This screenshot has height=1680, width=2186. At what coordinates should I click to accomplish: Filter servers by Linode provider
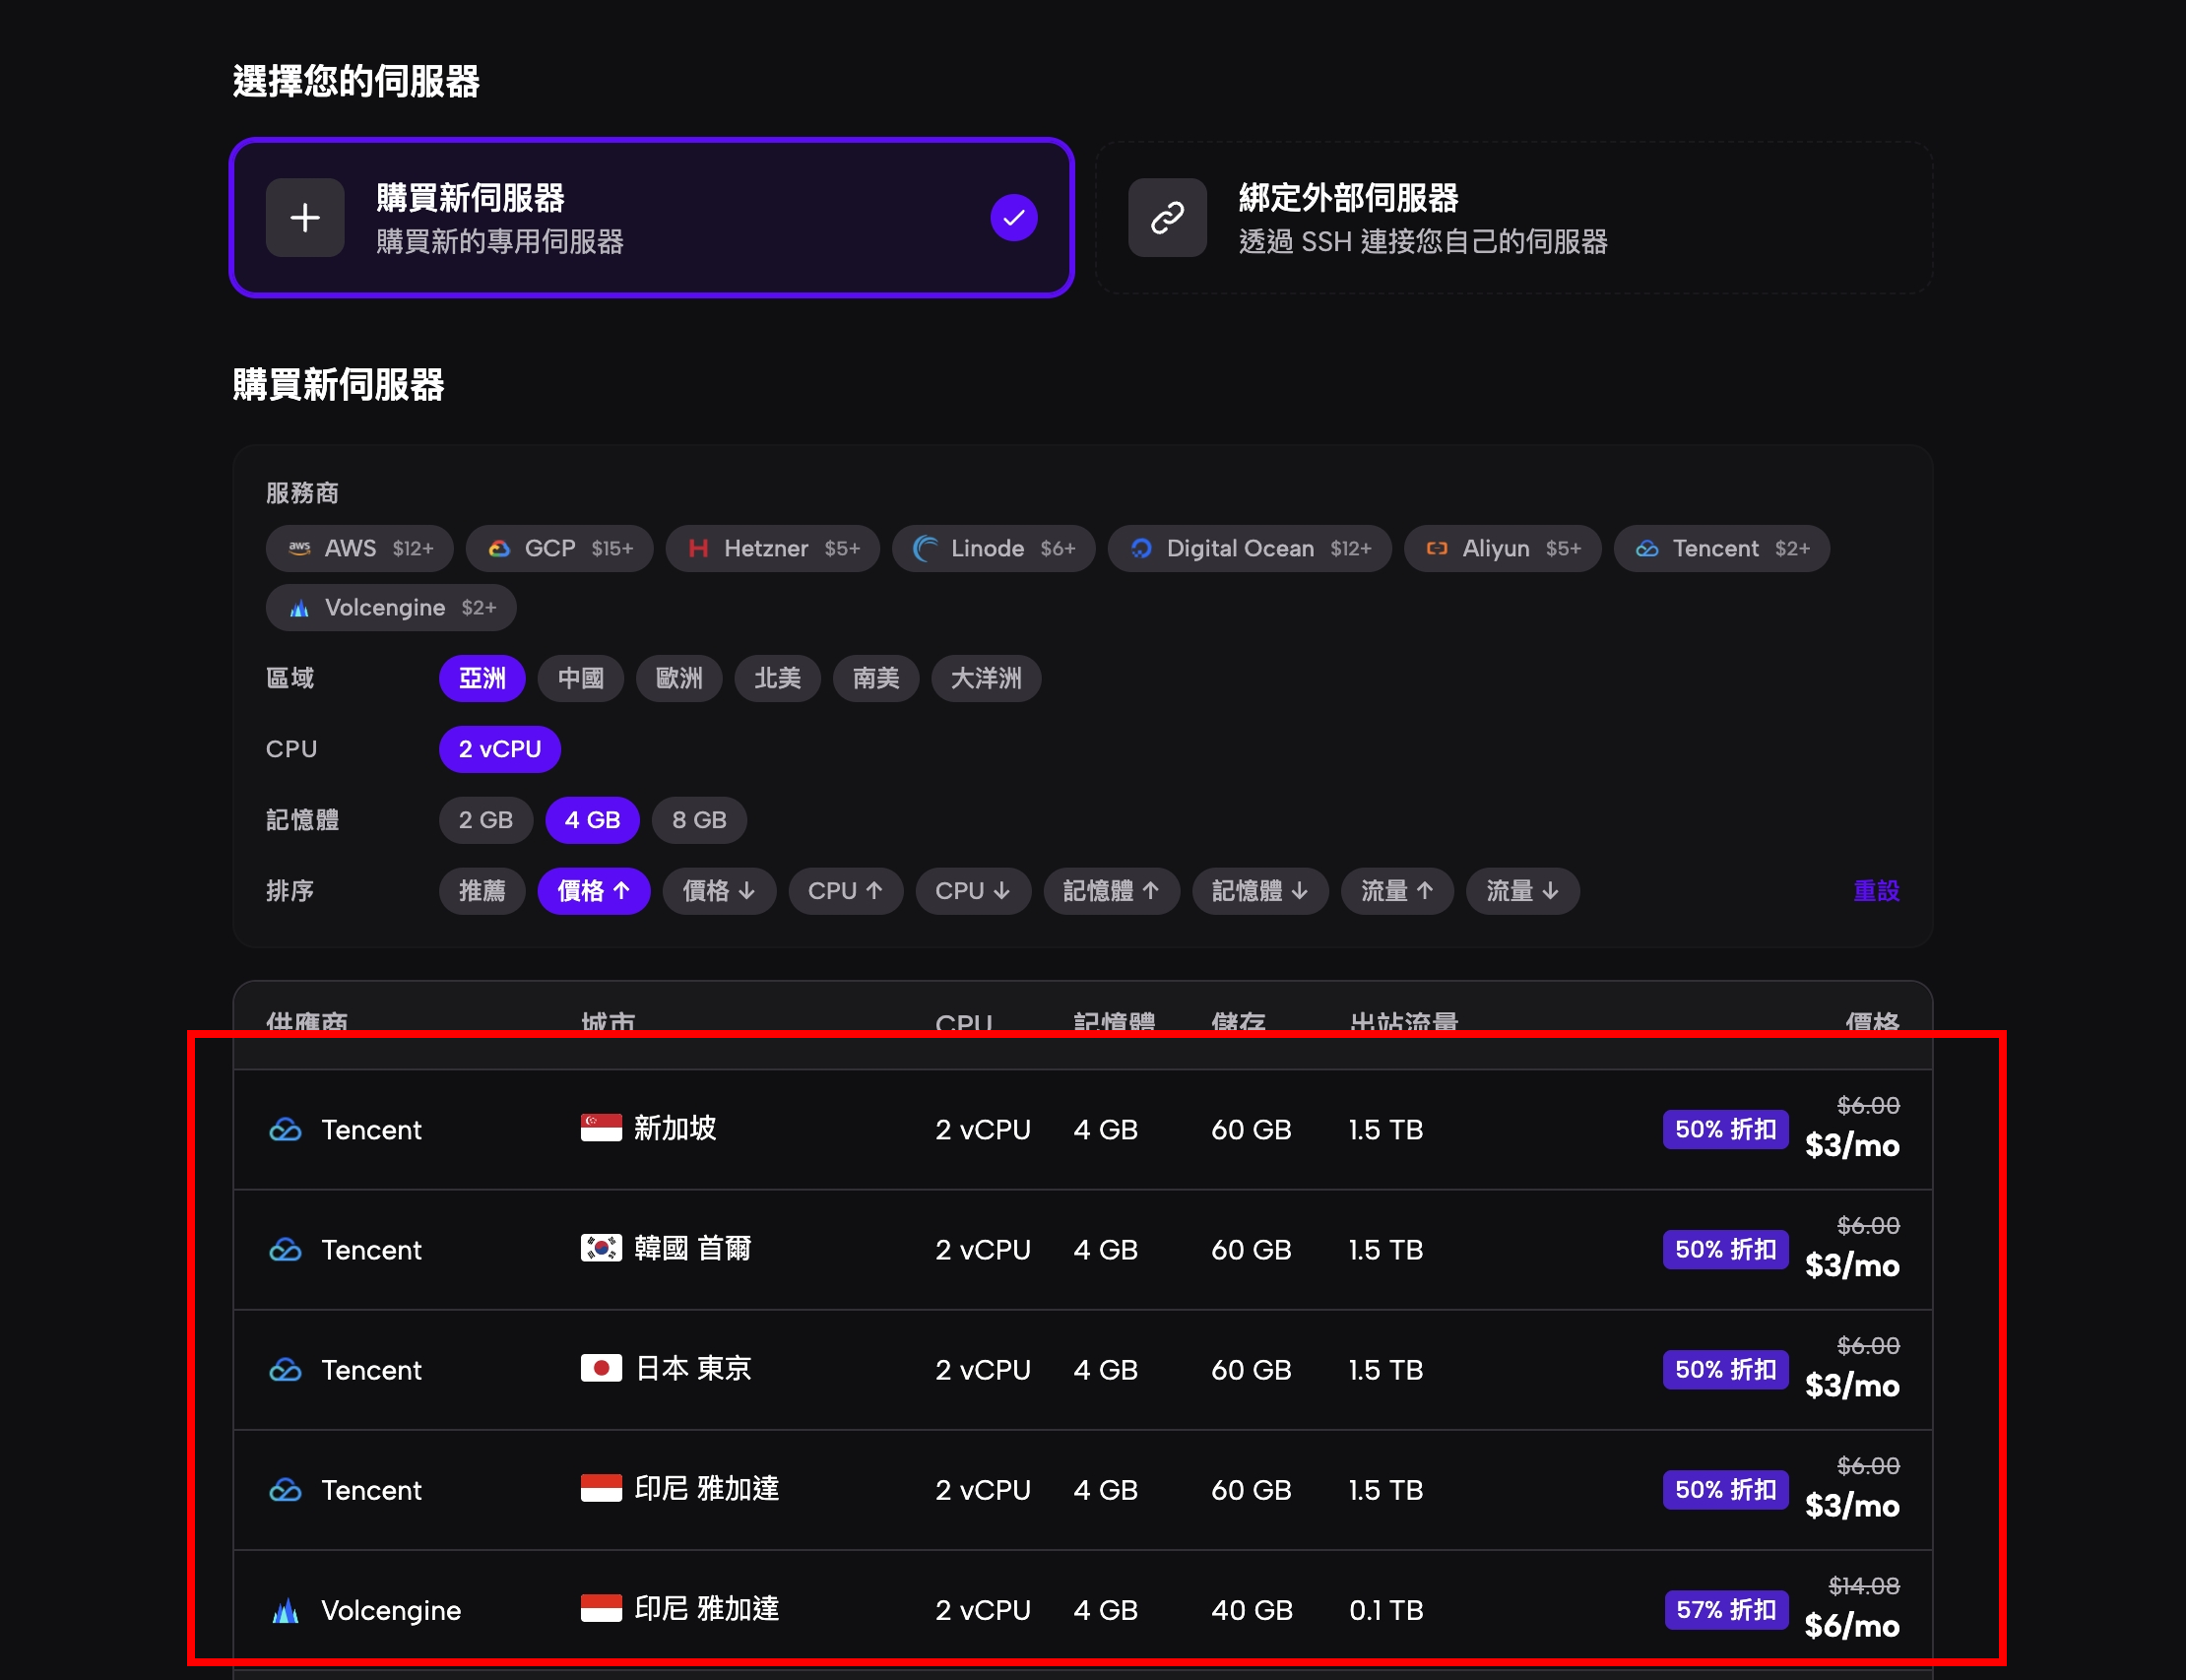[993, 548]
